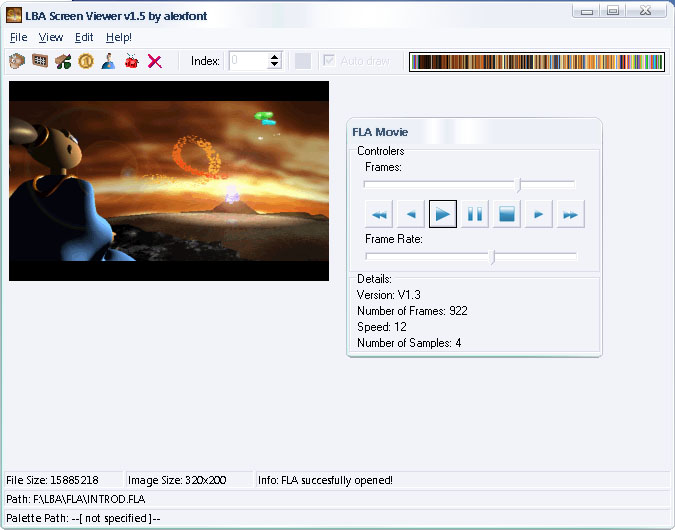Click the Palette Path status line
Image resolution: width=675 pixels, height=530 pixels.
337,518
